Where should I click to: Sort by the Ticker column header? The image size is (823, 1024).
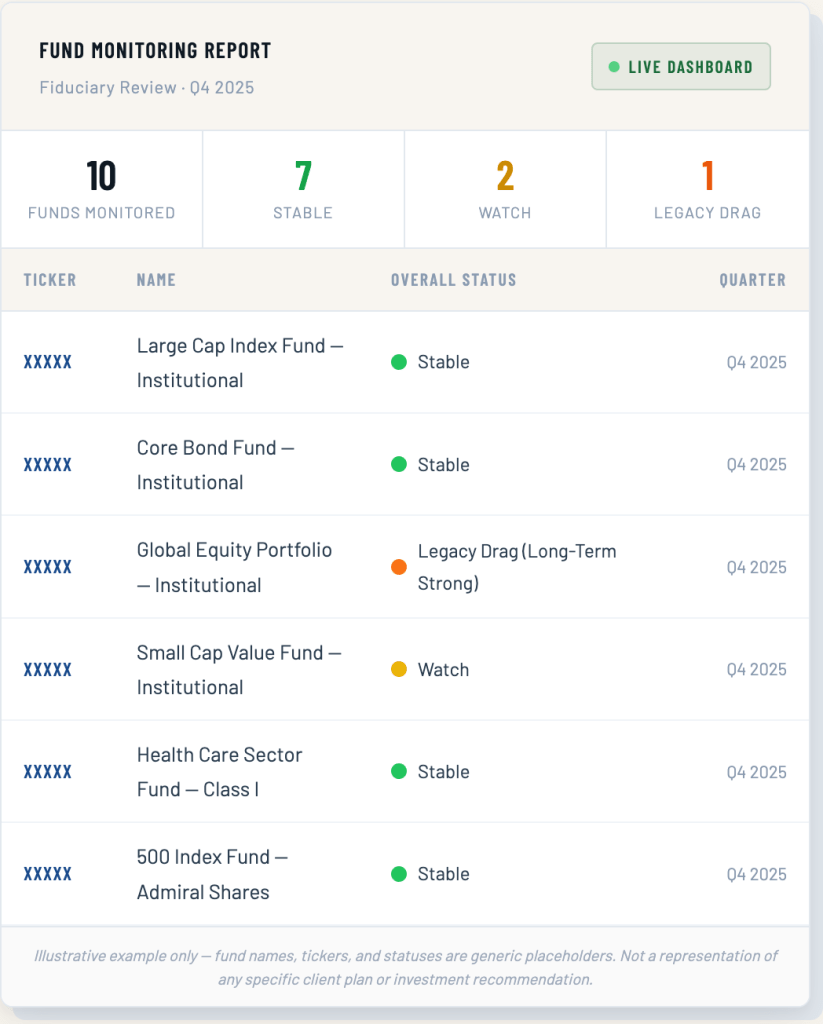coord(50,280)
